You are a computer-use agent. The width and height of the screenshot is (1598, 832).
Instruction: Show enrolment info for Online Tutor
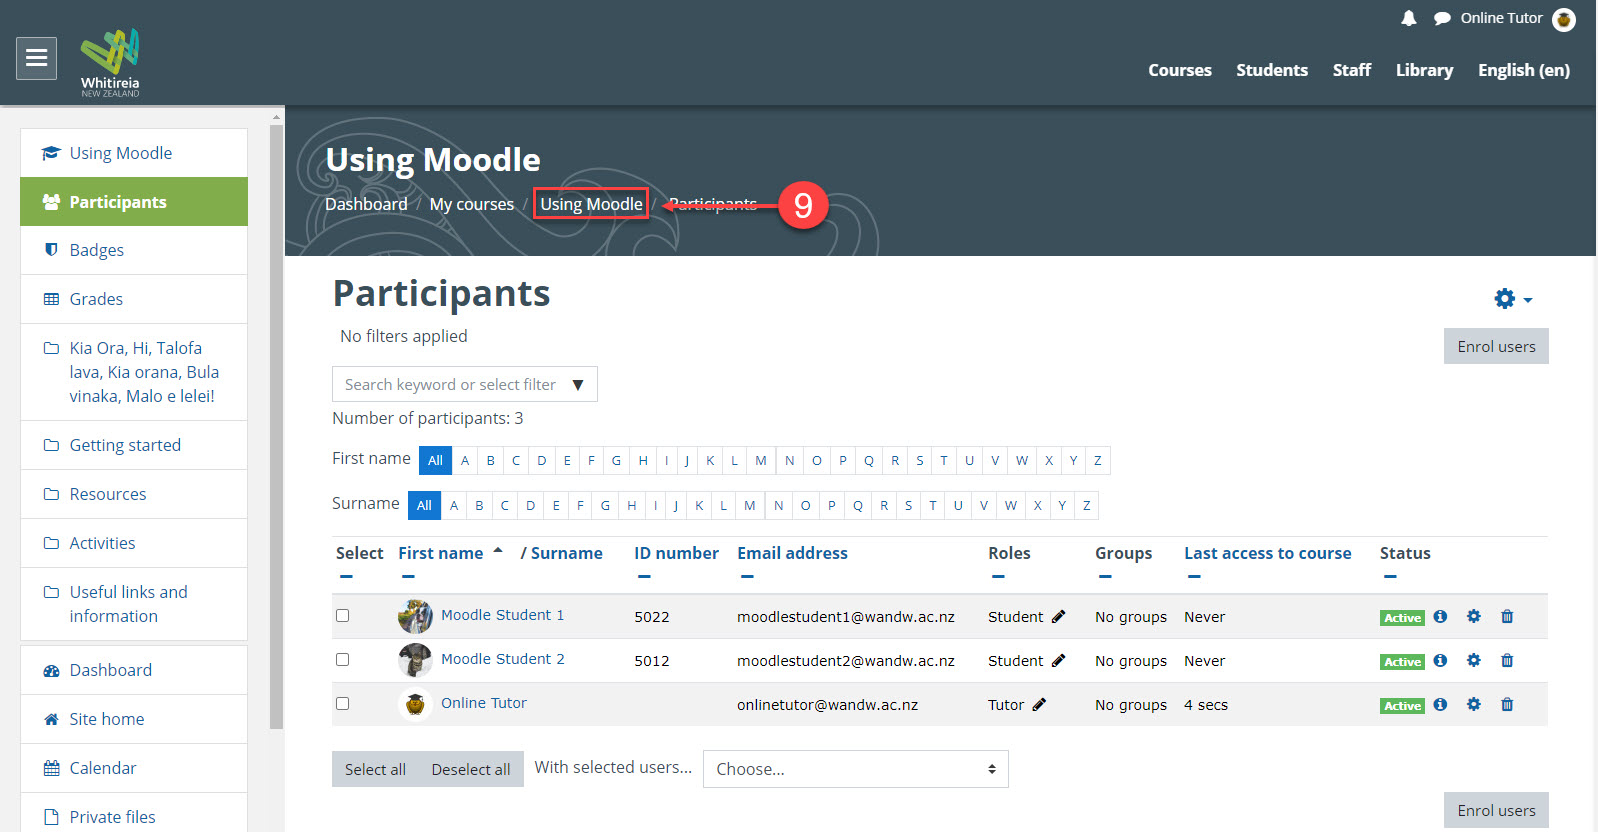(x=1440, y=705)
